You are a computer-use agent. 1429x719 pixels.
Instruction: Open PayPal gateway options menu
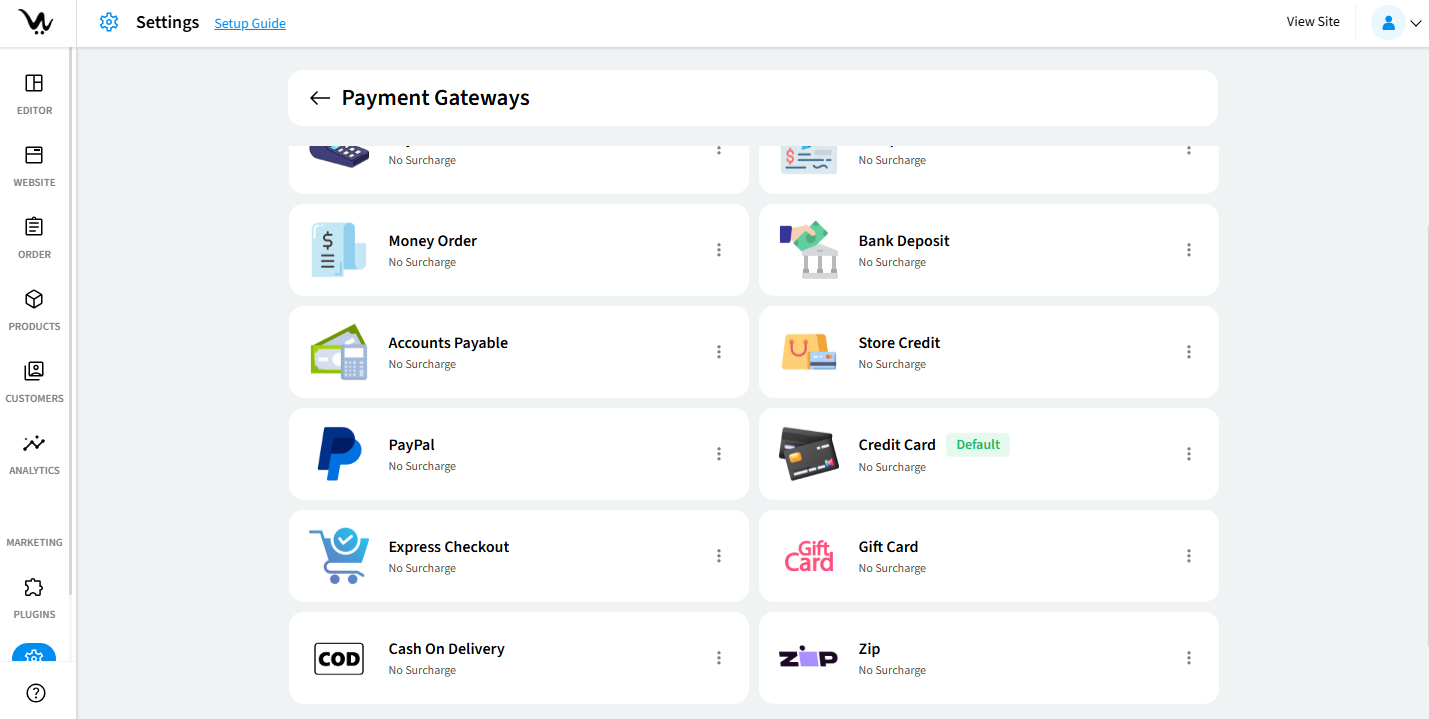718,454
